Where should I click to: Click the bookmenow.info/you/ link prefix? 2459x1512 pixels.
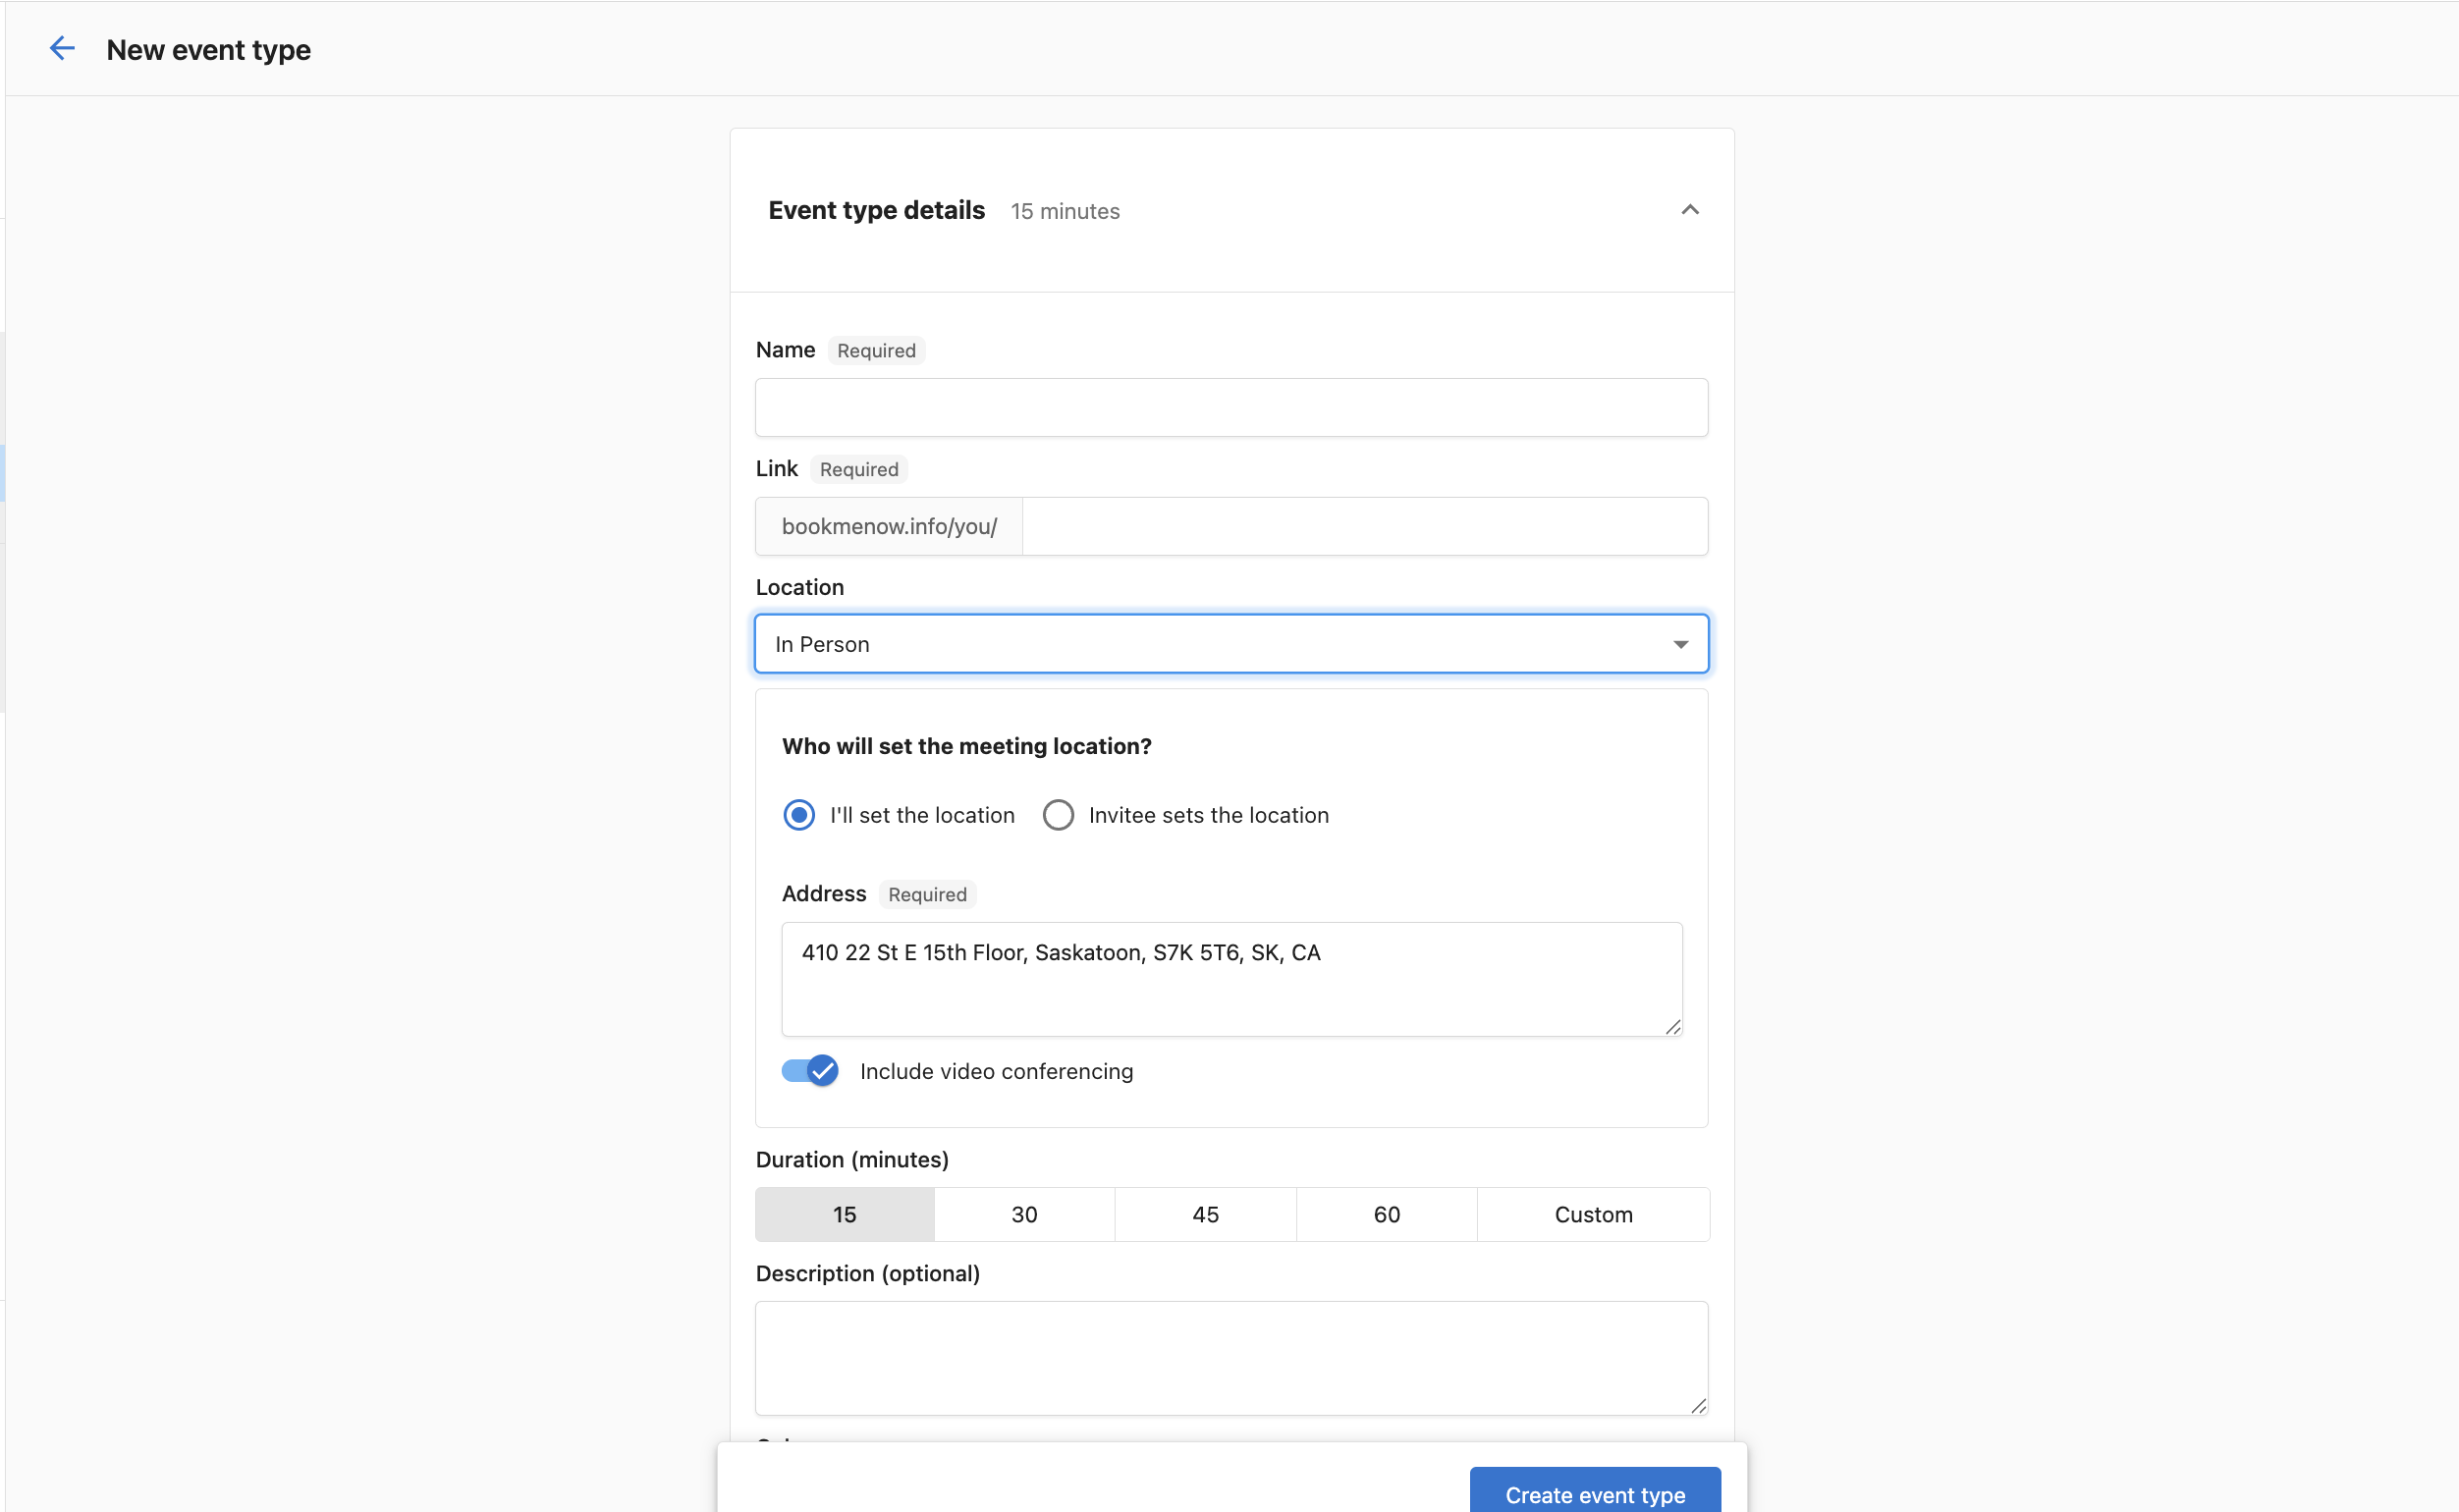click(x=889, y=527)
